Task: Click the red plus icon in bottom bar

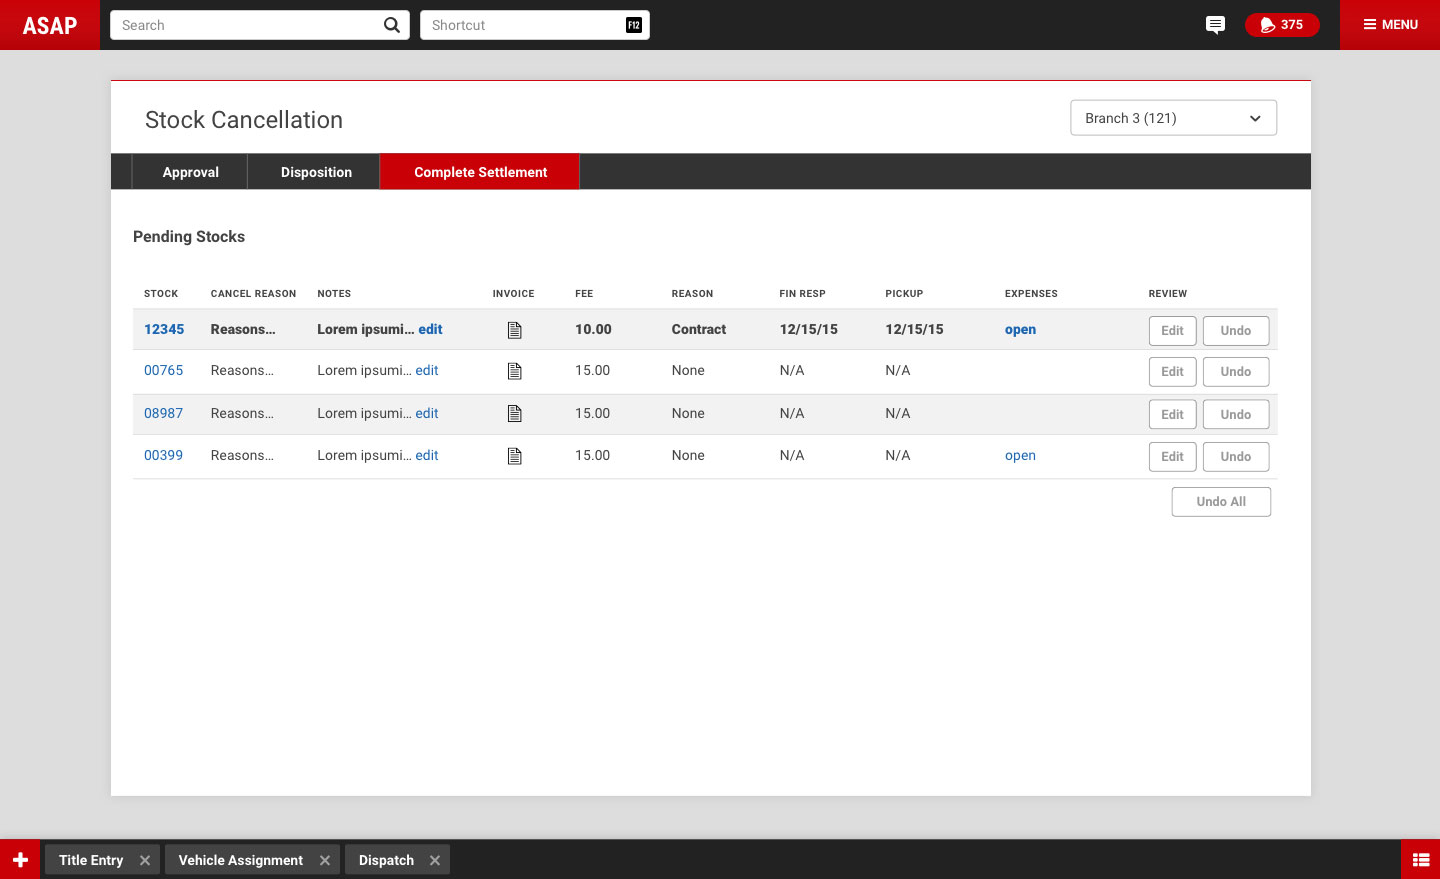Action: coord(20,860)
